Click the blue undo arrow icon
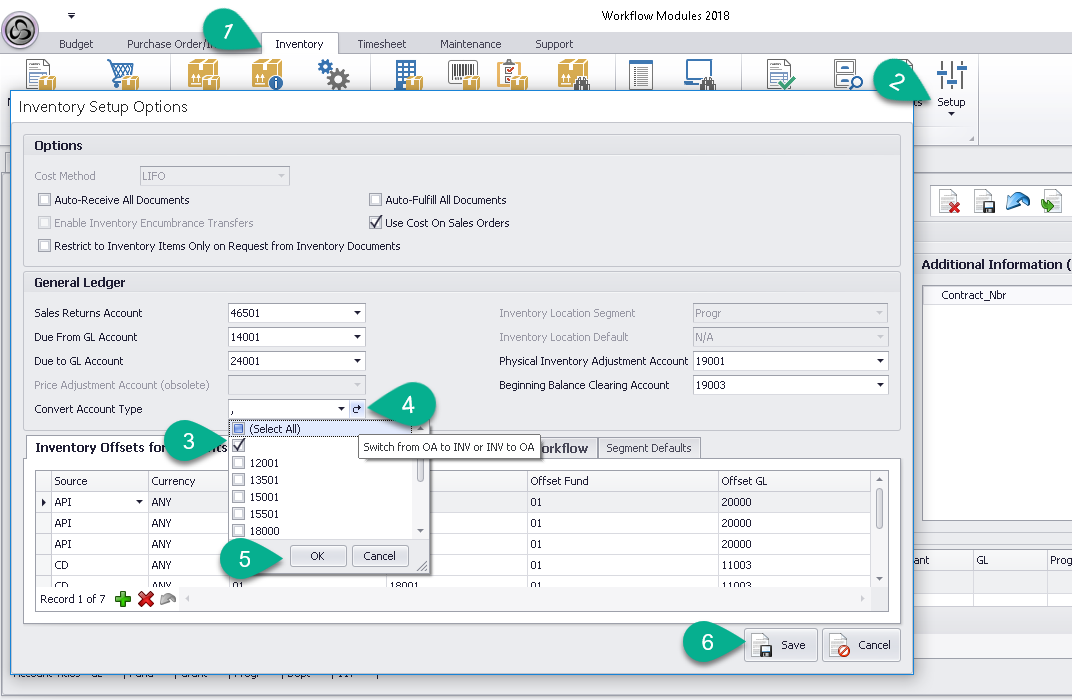Screen dimensions: 1072x700 click(x=1018, y=202)
